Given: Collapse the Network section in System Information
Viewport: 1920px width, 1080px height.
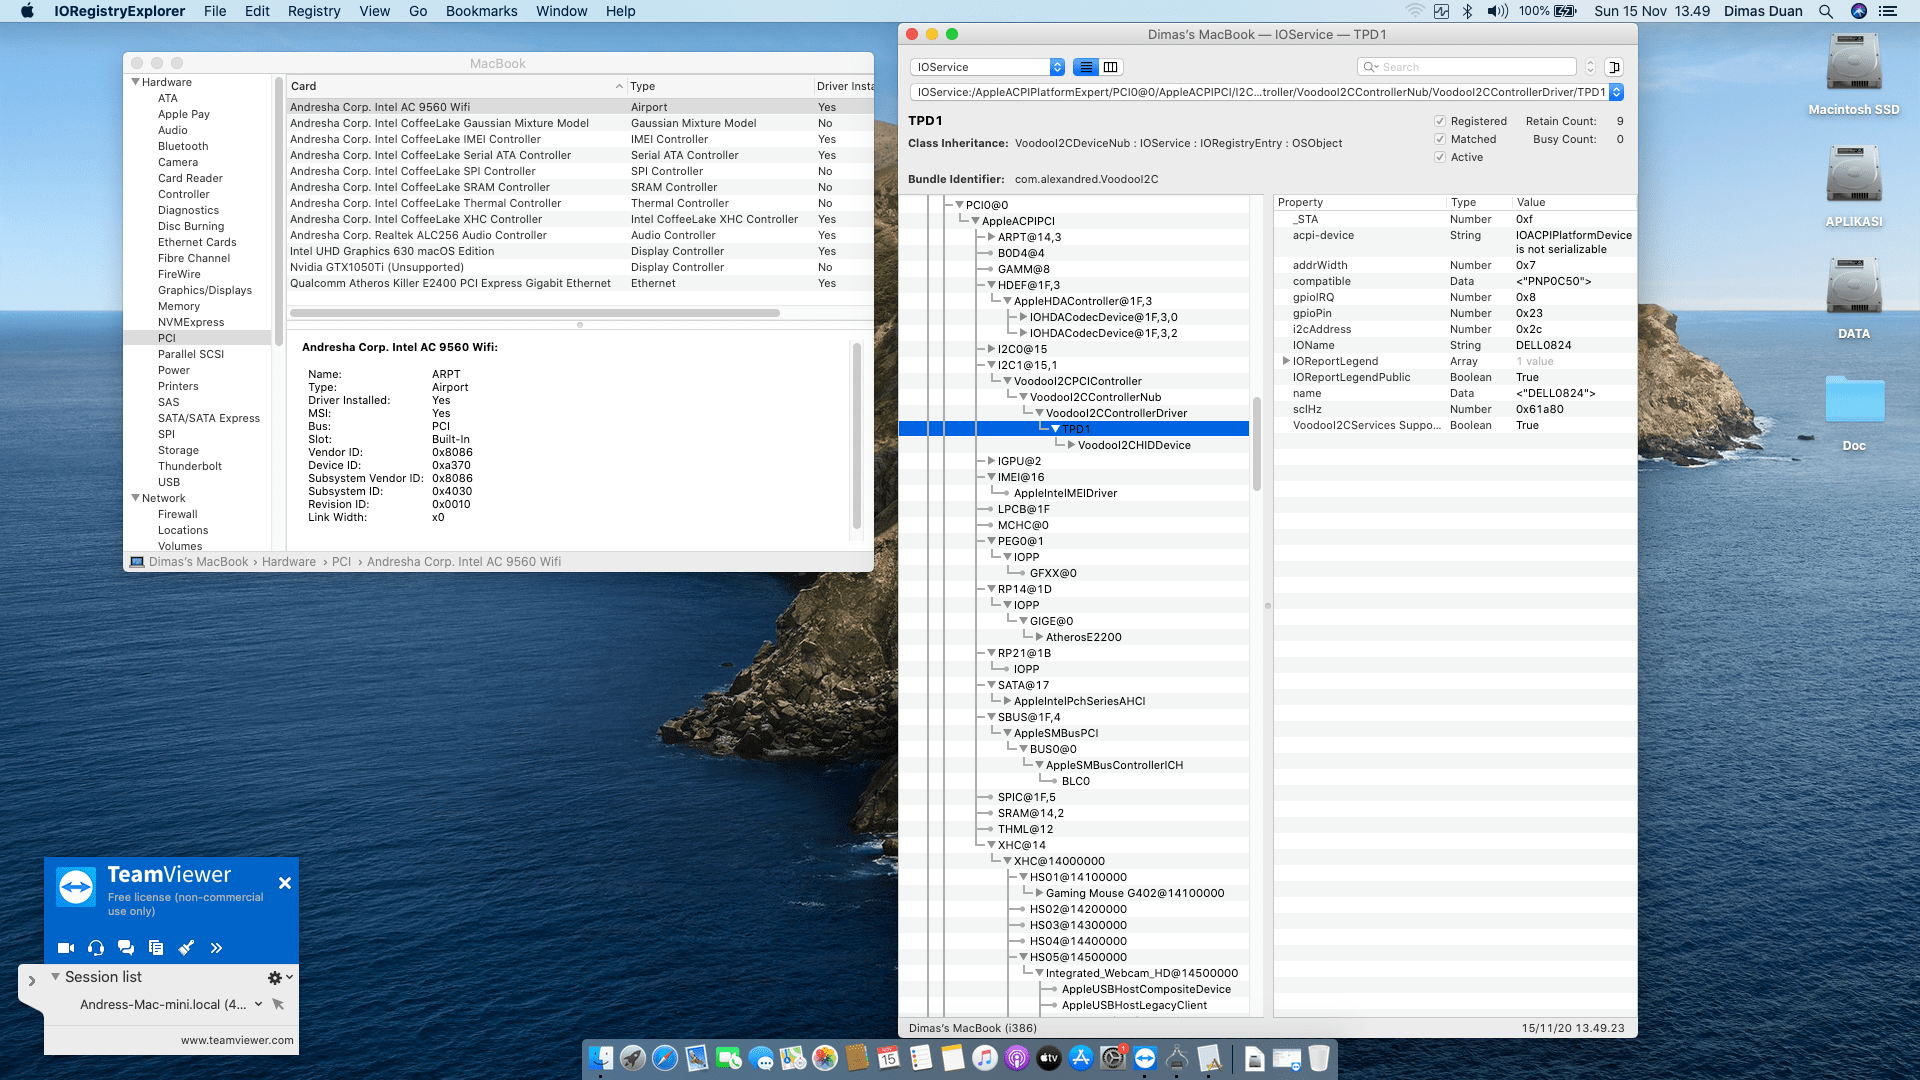Looking at the screenshot, I should [x=135, y=498].
